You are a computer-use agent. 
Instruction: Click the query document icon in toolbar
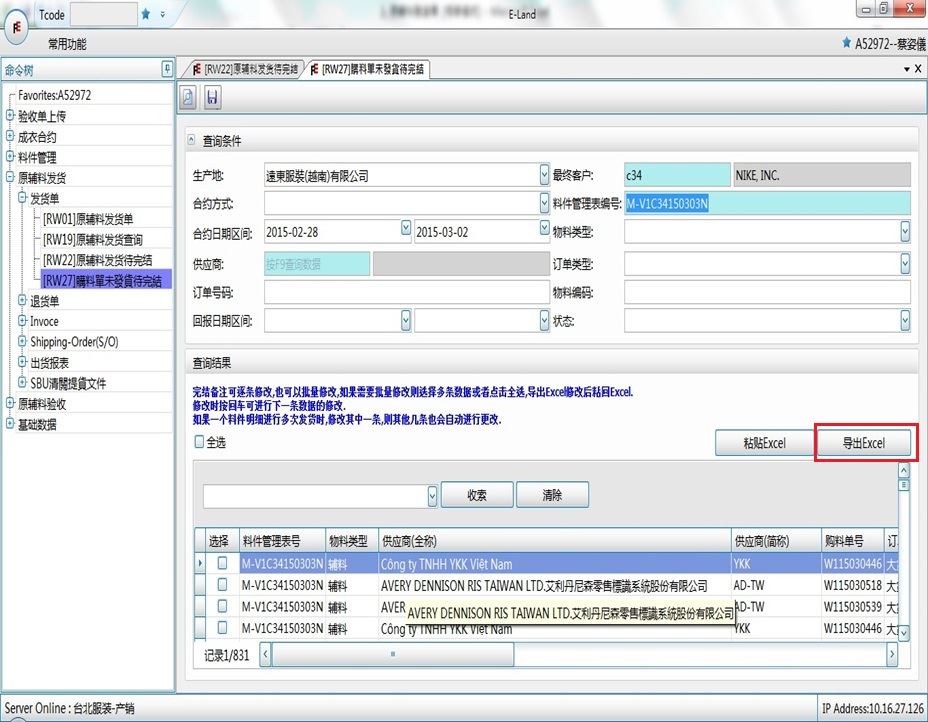188,97
